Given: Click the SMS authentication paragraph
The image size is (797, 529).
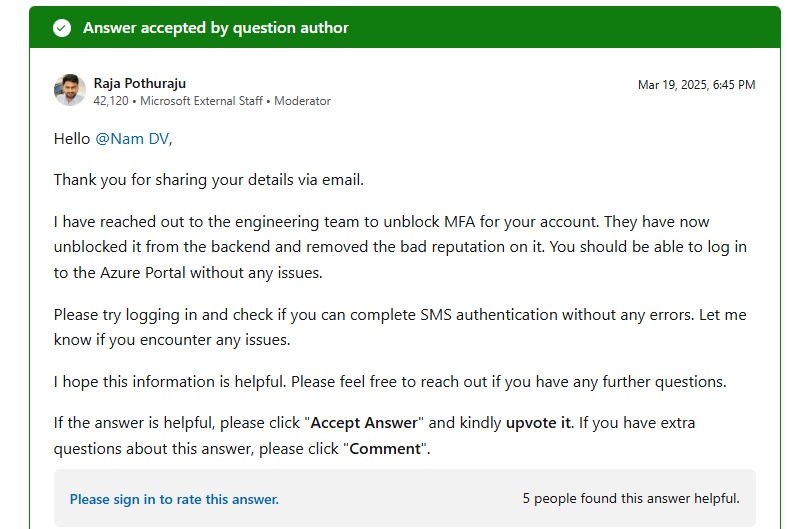Looking at the screenshot, I should coord(400,327).
